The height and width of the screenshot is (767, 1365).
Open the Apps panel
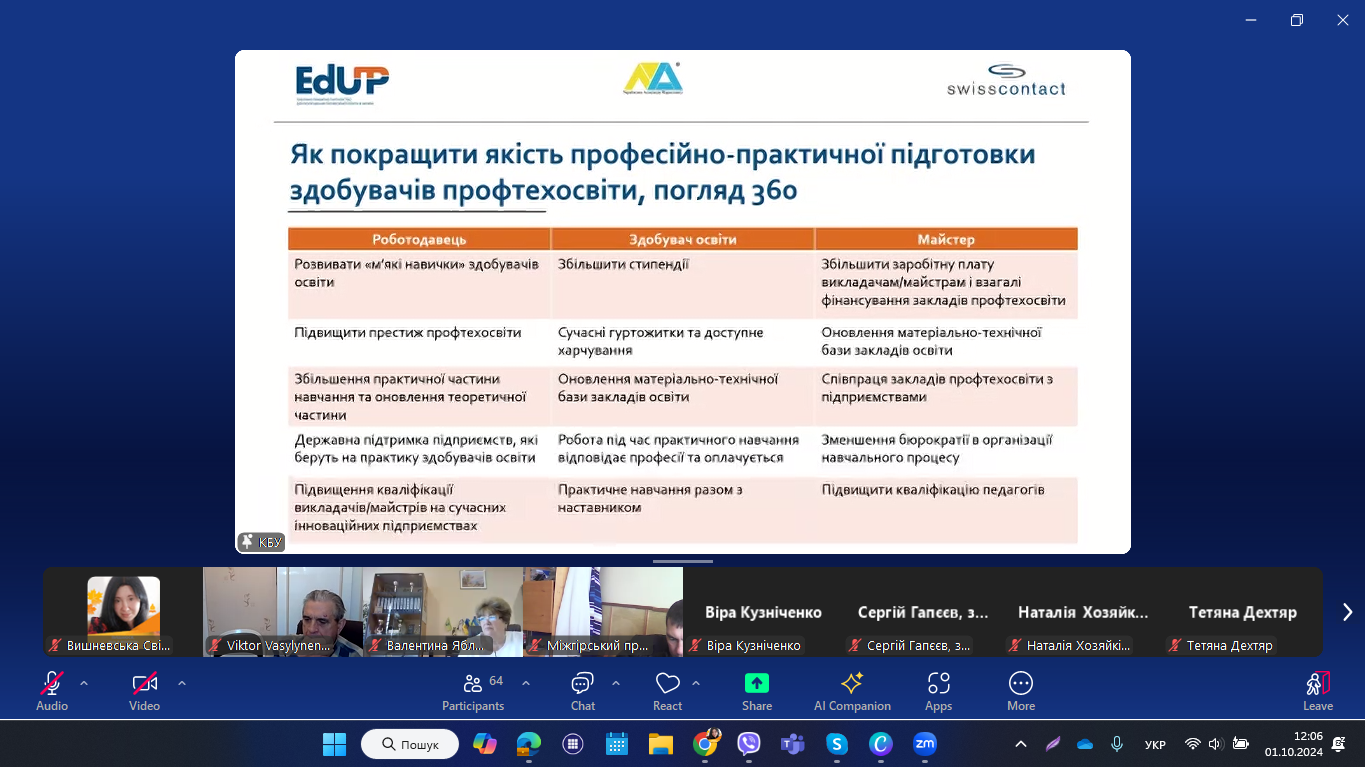pos(938,691)
